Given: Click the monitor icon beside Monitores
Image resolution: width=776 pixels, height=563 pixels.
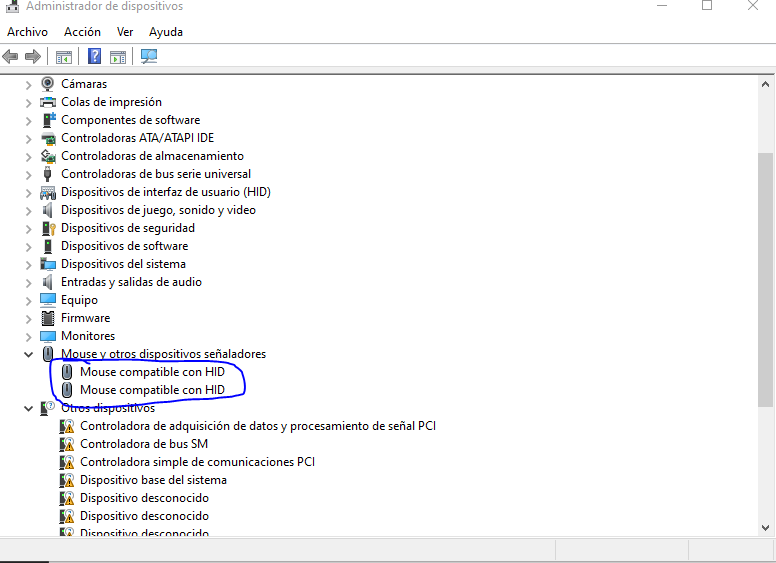Looking at the screenshot, I should tap(48, 336).
